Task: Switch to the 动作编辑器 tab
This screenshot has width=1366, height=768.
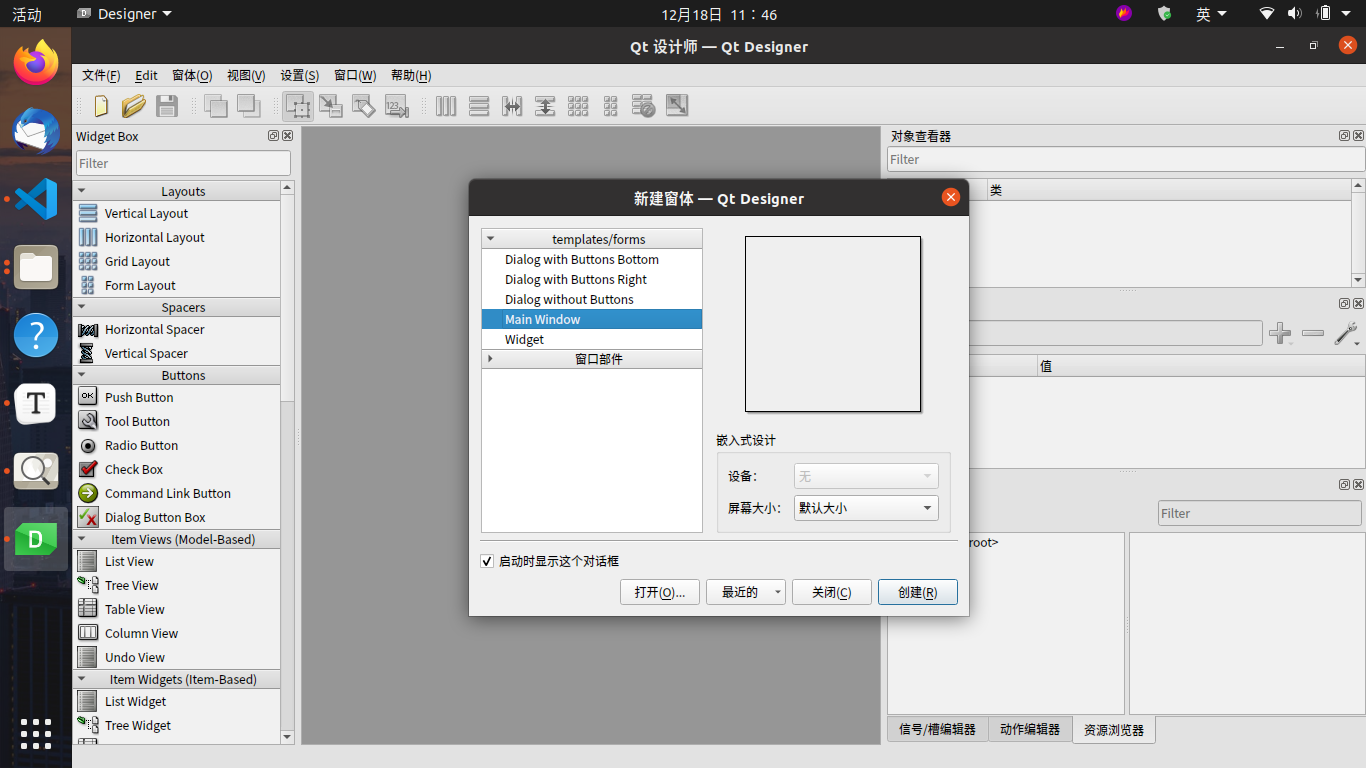Action: [x=1030, y=730]
